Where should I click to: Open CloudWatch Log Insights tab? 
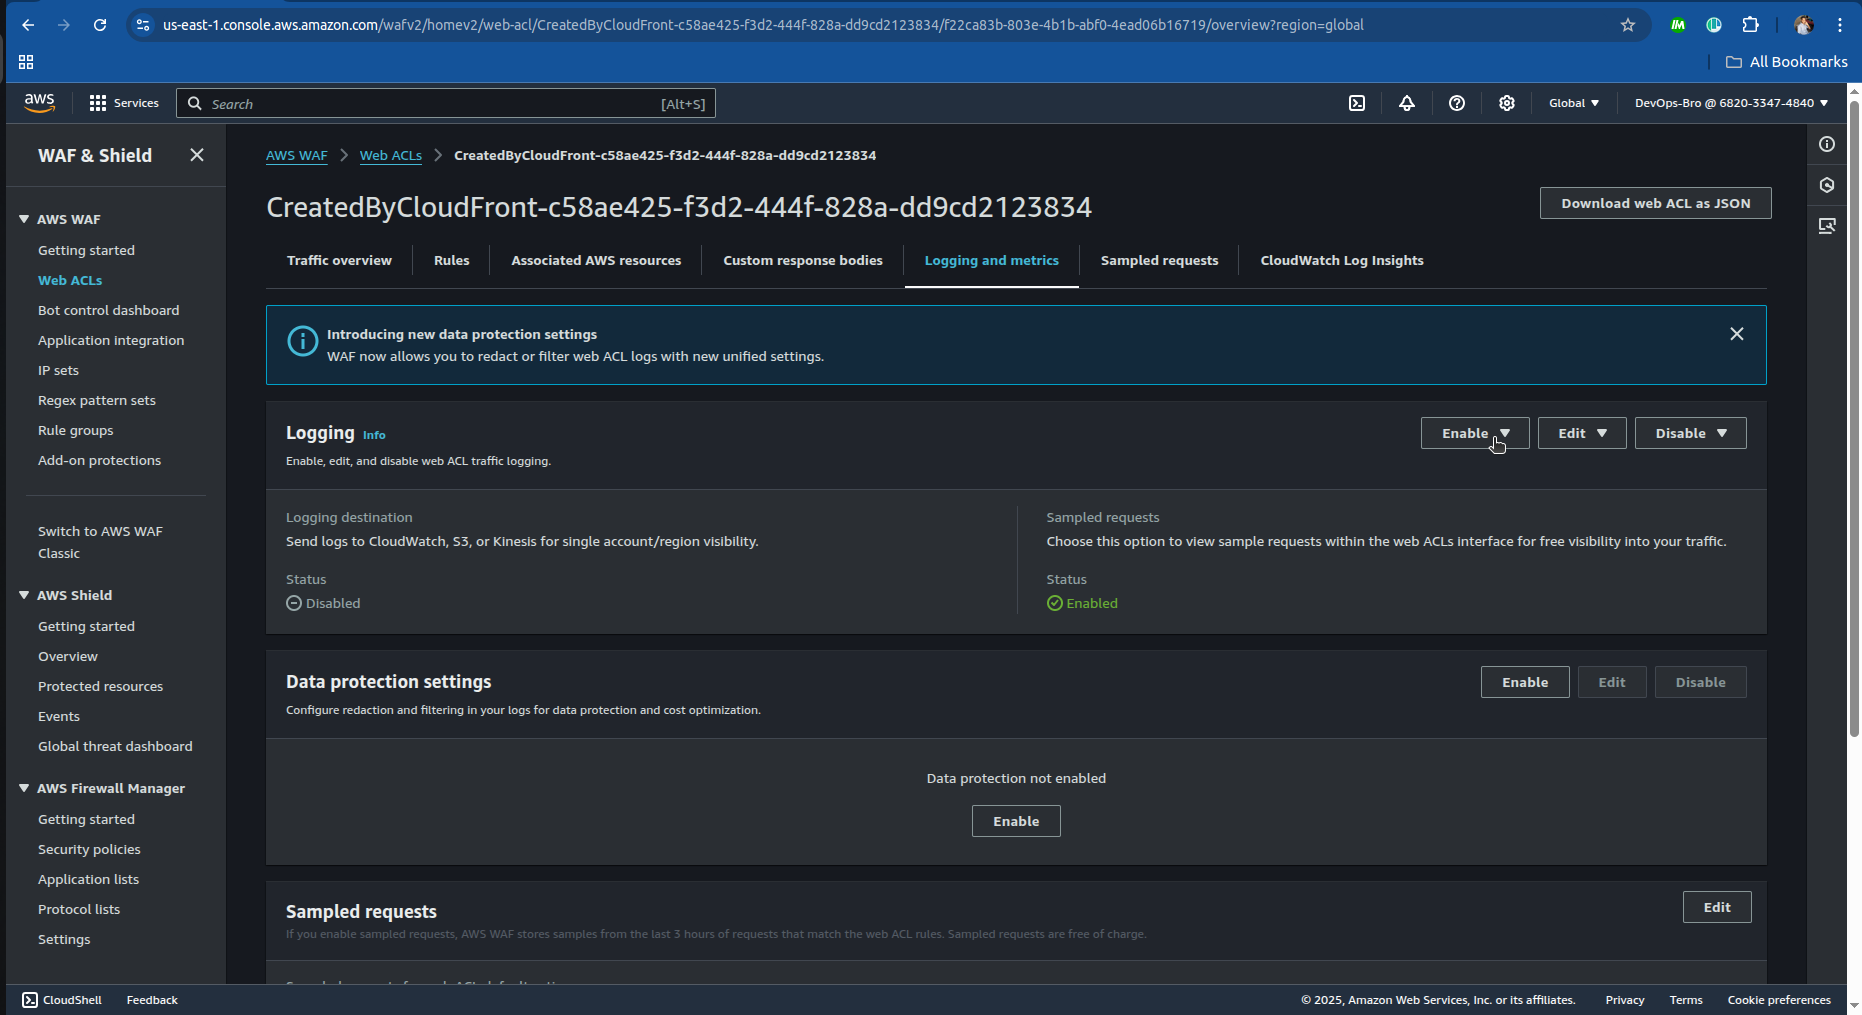pyautogui.click(x=1342, y=260)
